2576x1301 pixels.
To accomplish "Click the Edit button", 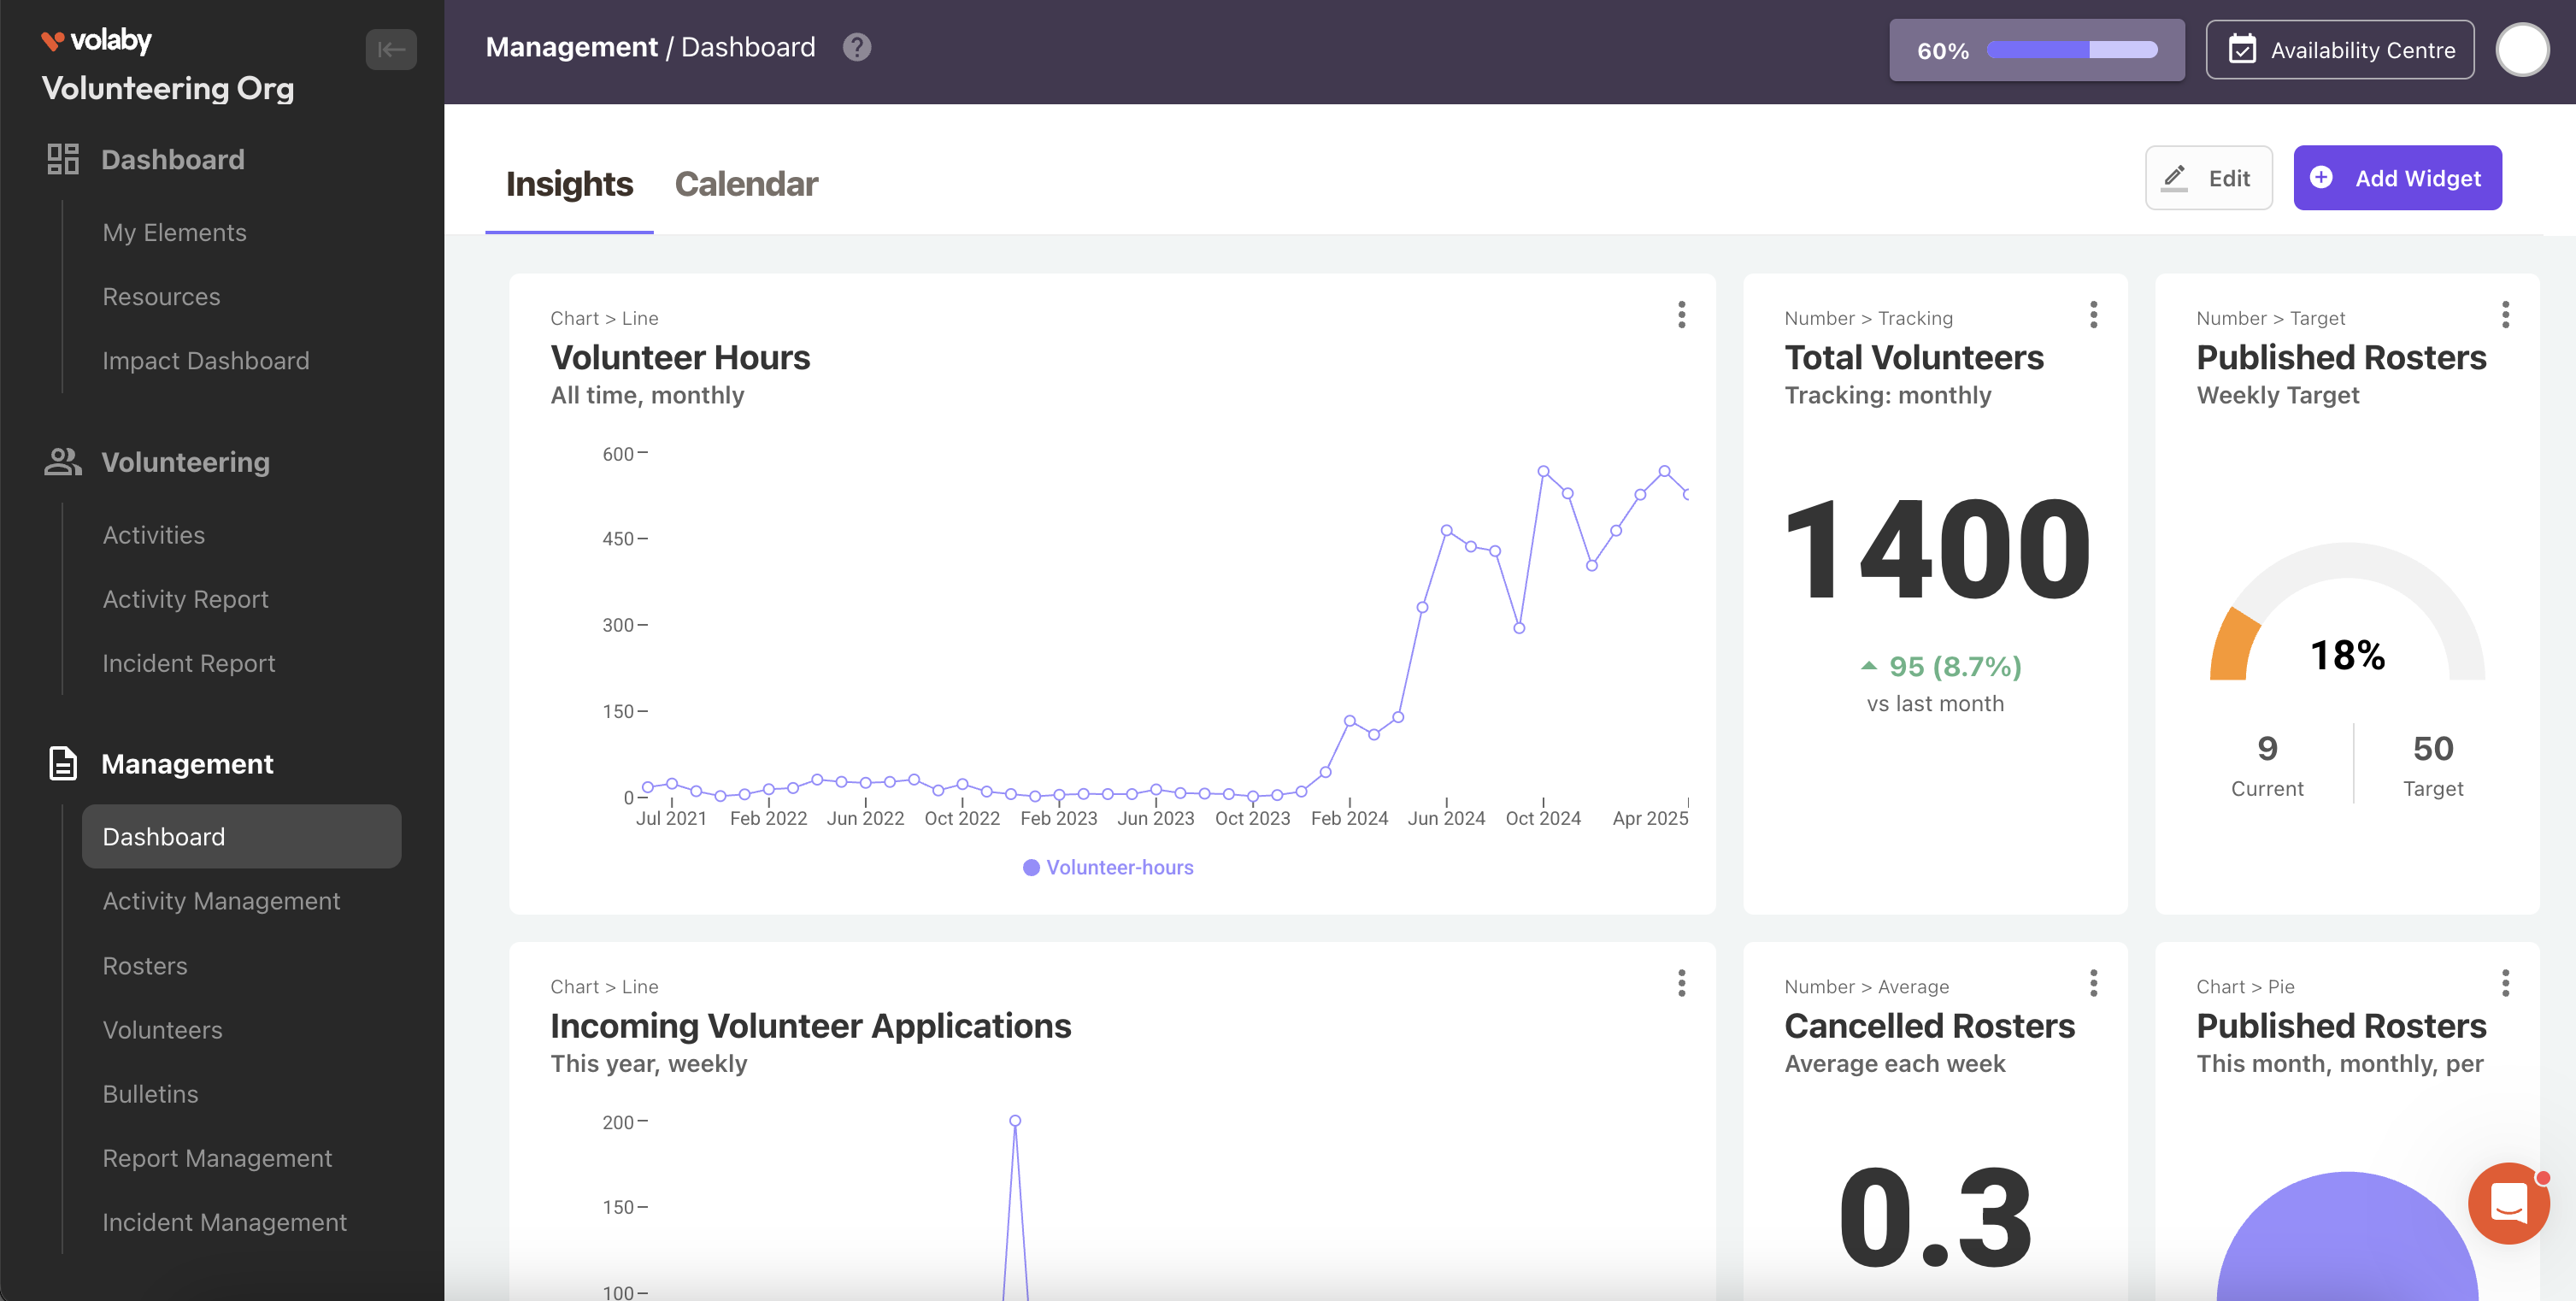I will coord(2208,178).
